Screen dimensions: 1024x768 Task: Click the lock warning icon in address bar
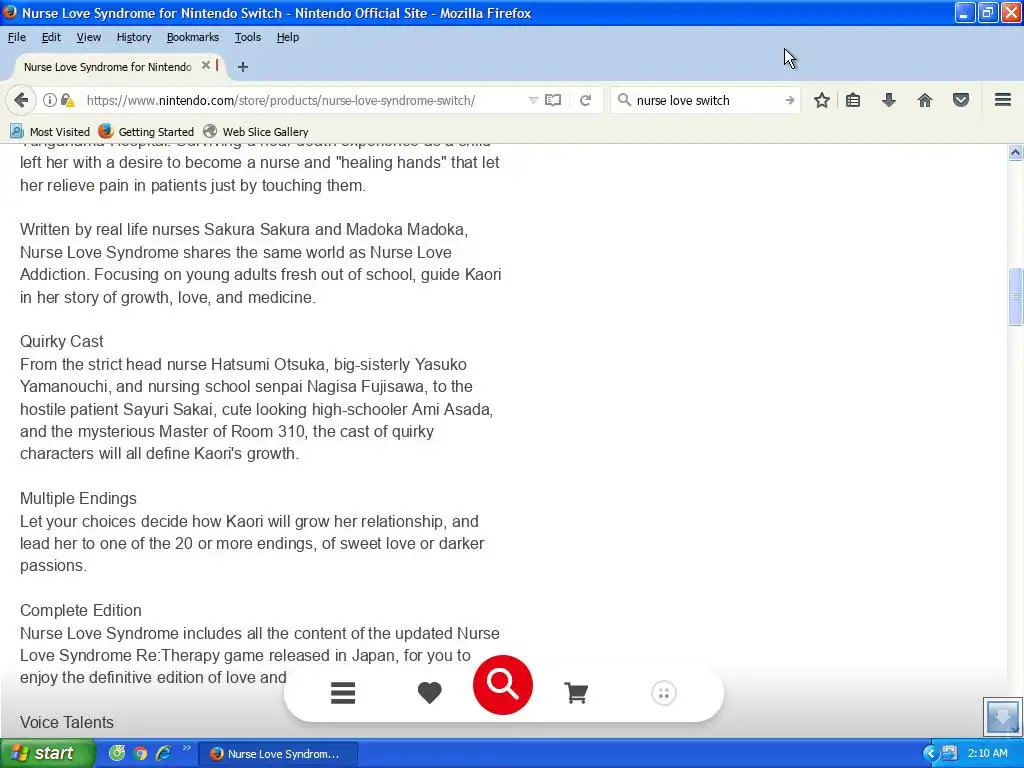tap(67, 100)
